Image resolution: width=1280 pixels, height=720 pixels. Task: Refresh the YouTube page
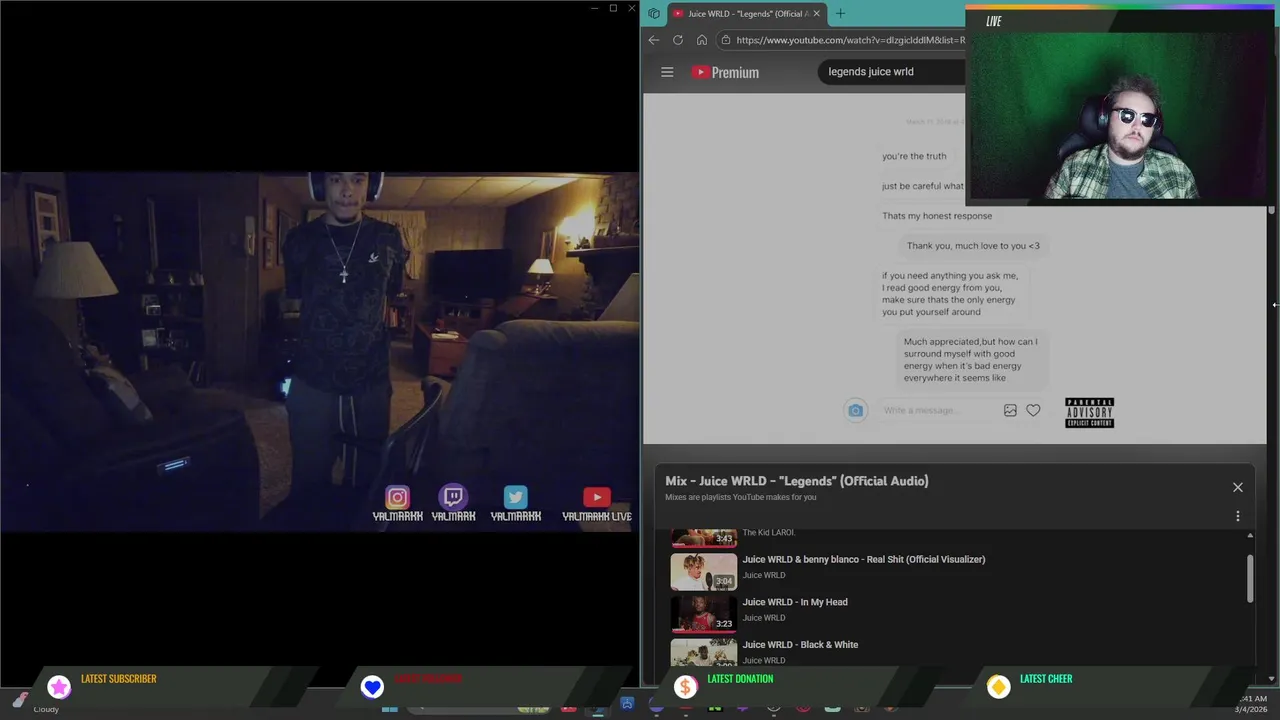click(x=678, y=40)
